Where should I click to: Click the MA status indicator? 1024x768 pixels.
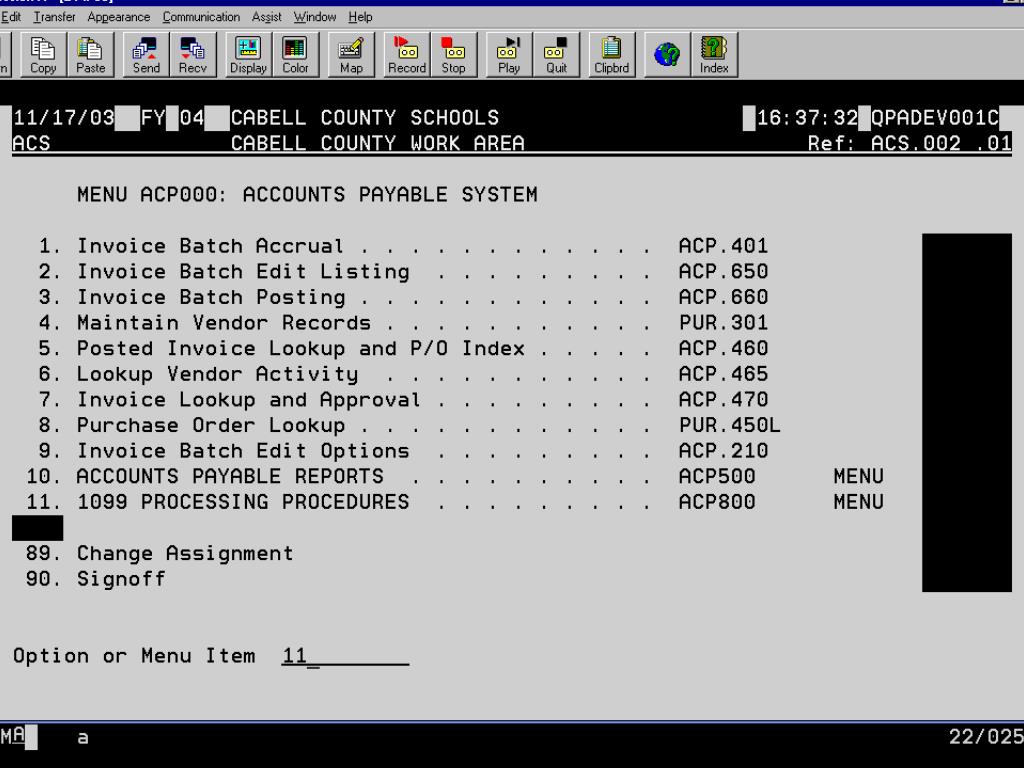pos(13,737)
